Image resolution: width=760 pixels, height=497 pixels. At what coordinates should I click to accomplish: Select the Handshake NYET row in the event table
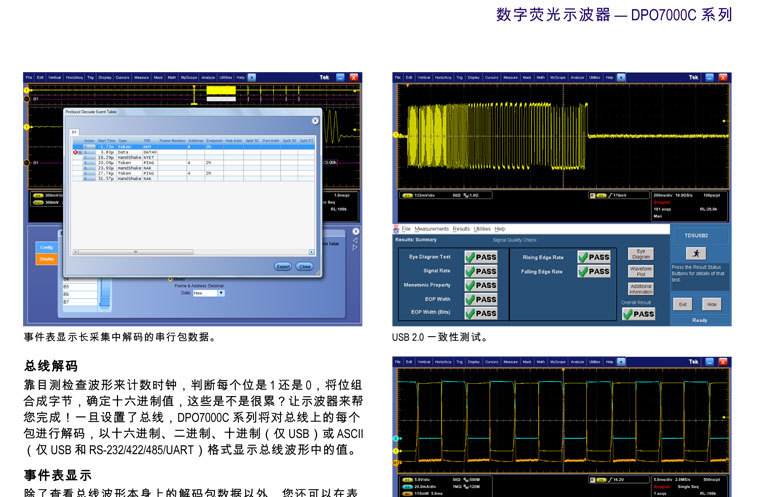coord(194,158)
